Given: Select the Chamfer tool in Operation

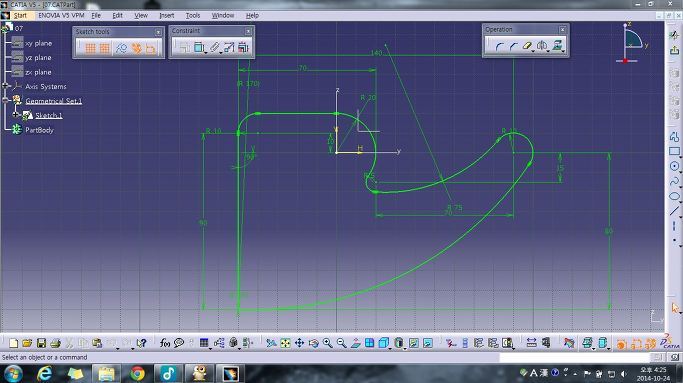Looking at the screenshot, I should coord(513,46).
